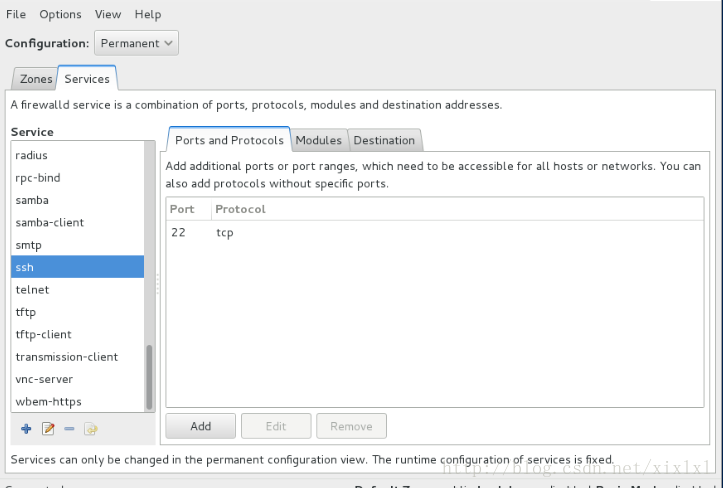Open the Options menu
The width and height of the screenshot is (723, 488).
[60, 14]
